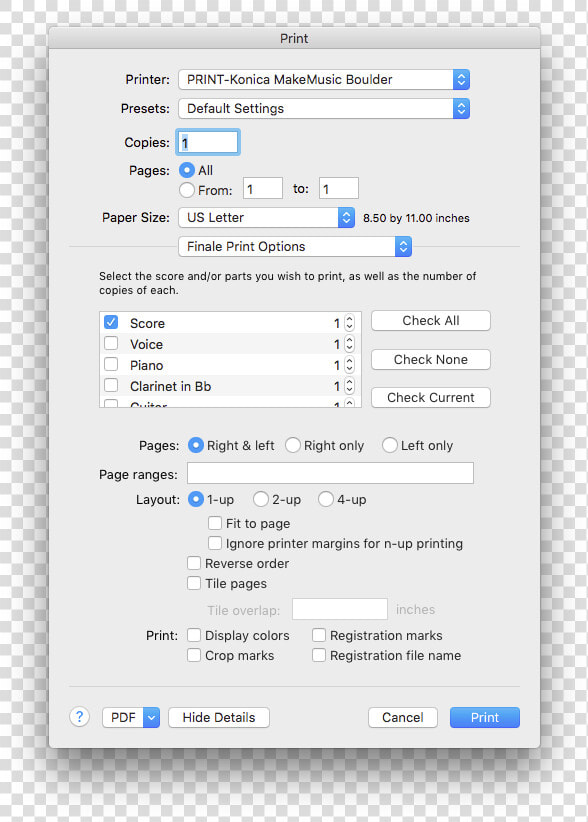This screenshot has height=822, width=588.
Task: Choose Right only pages option
Action: tap(292, 445)
